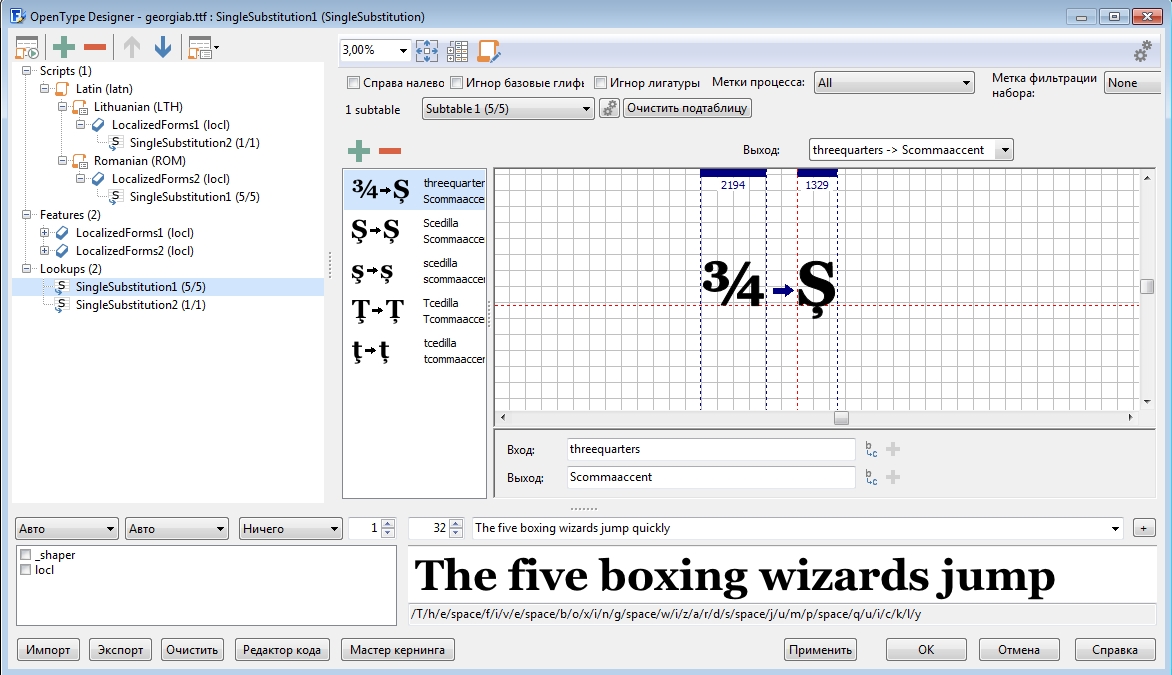Click plus icon beside Вход field
1172x675 pixels.
pyautogui.click(x=892, y=449)
